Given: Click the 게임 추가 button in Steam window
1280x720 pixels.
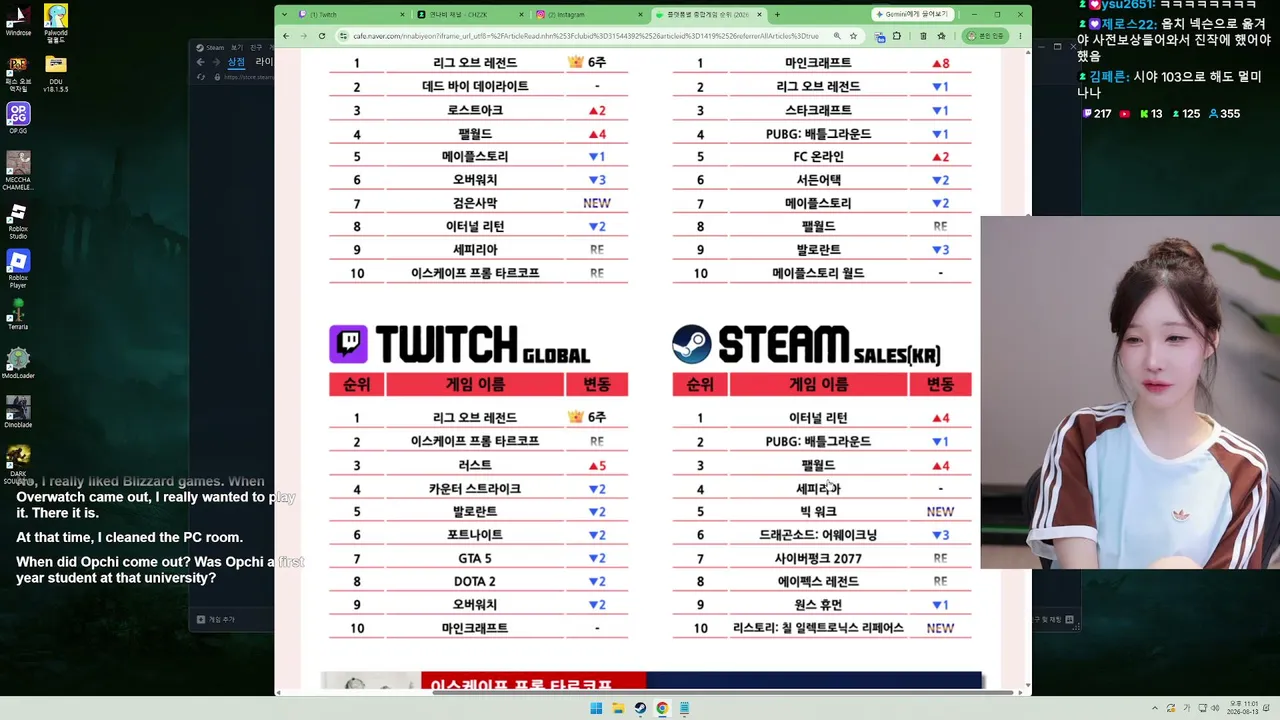Looking at the screenshot, I should coord(216,619).
